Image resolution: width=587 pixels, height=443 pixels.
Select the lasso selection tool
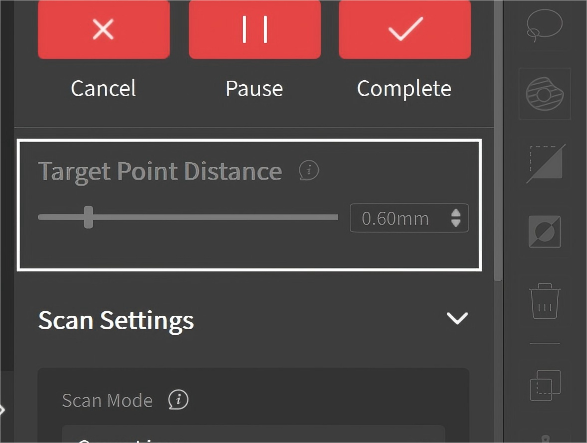point(544,25)
